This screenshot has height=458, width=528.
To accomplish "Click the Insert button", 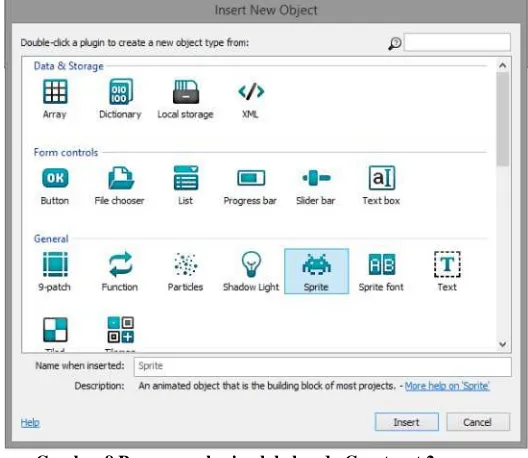I will 406,422.
